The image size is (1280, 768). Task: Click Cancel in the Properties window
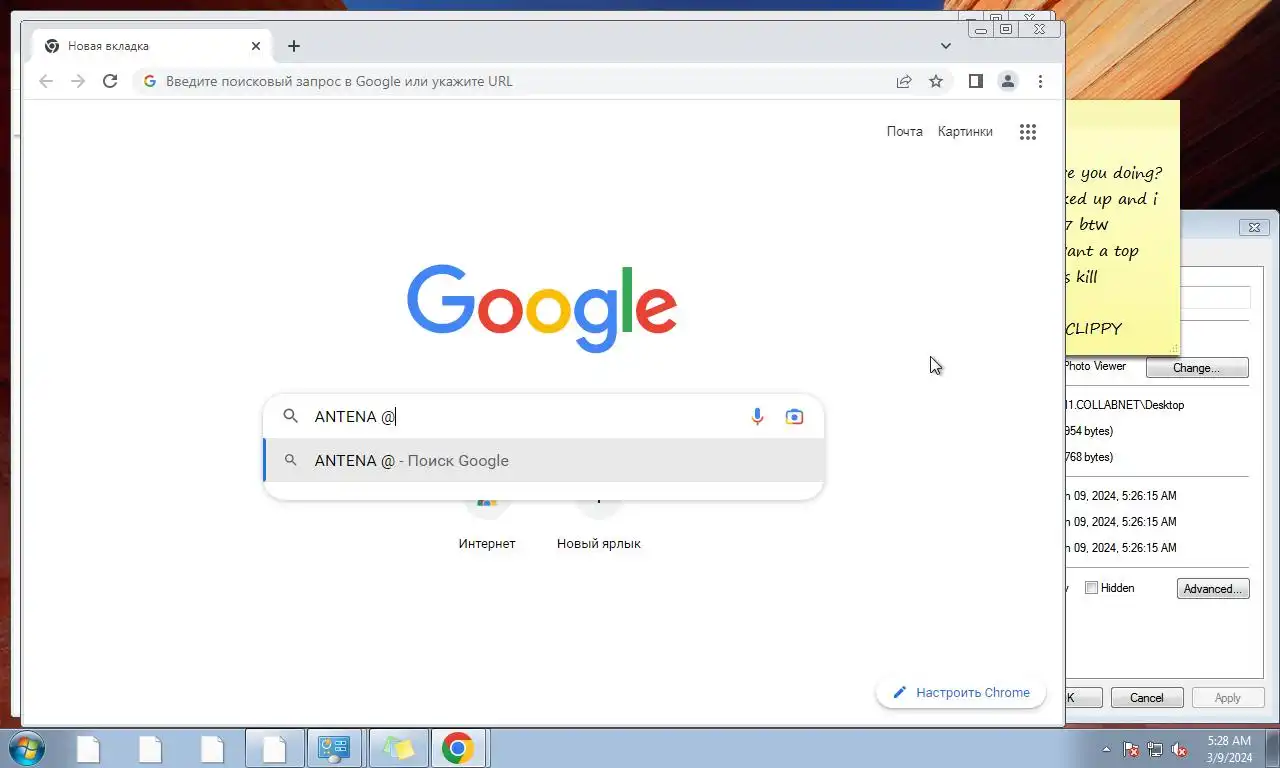pos(1147,698)
